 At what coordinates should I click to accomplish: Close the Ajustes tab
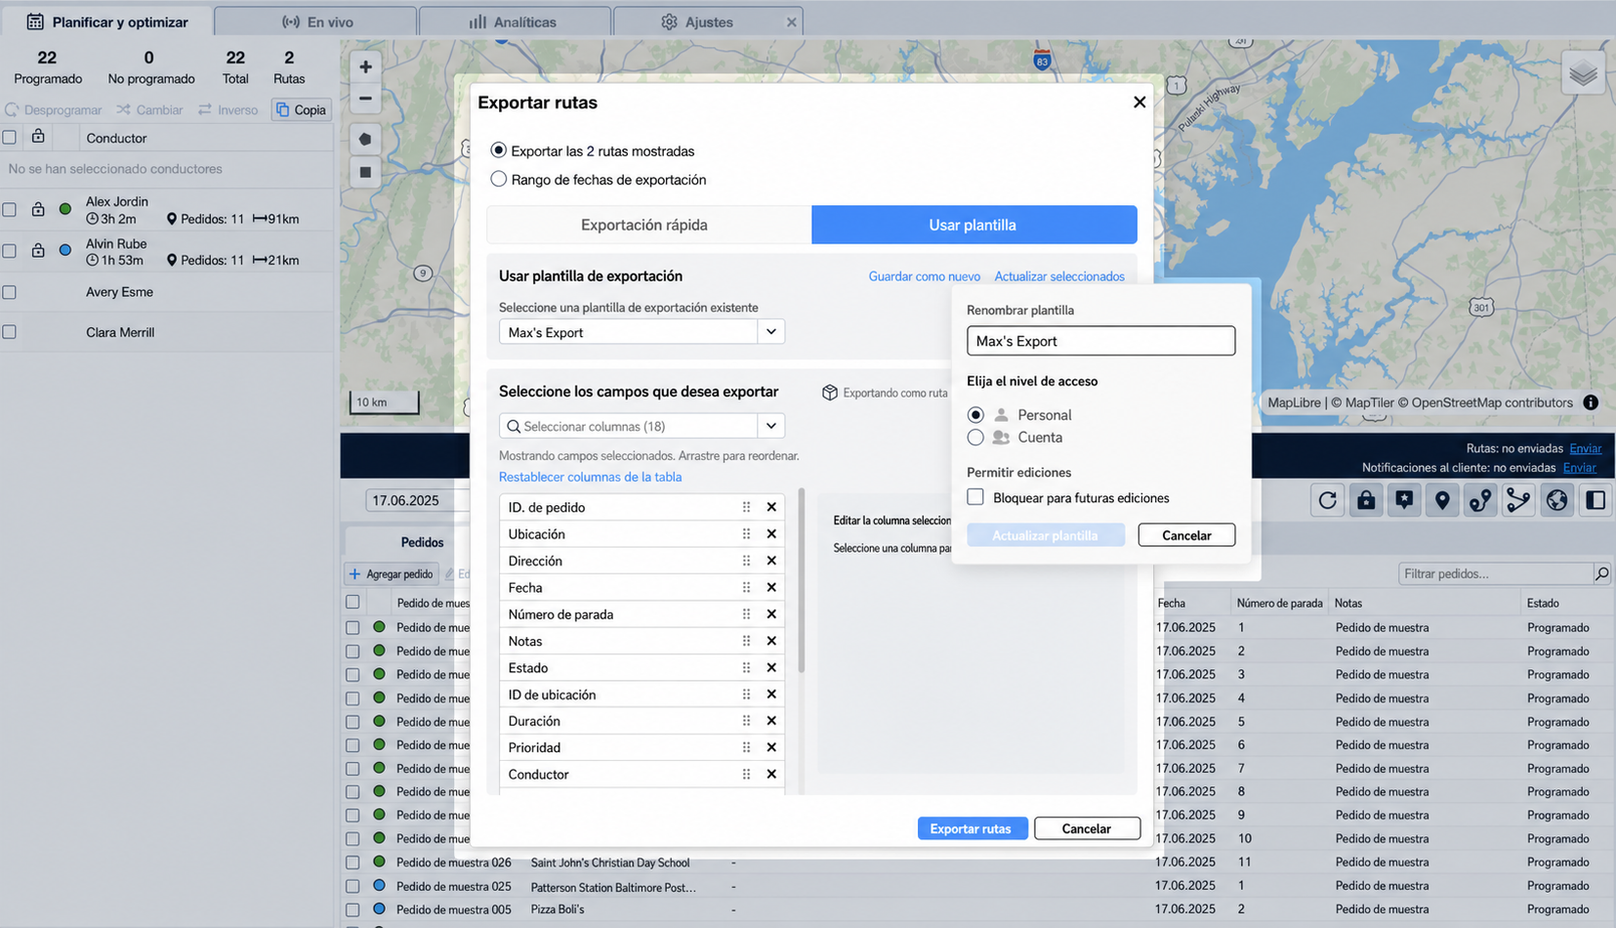pyautogui.click(x=792, y=22)
